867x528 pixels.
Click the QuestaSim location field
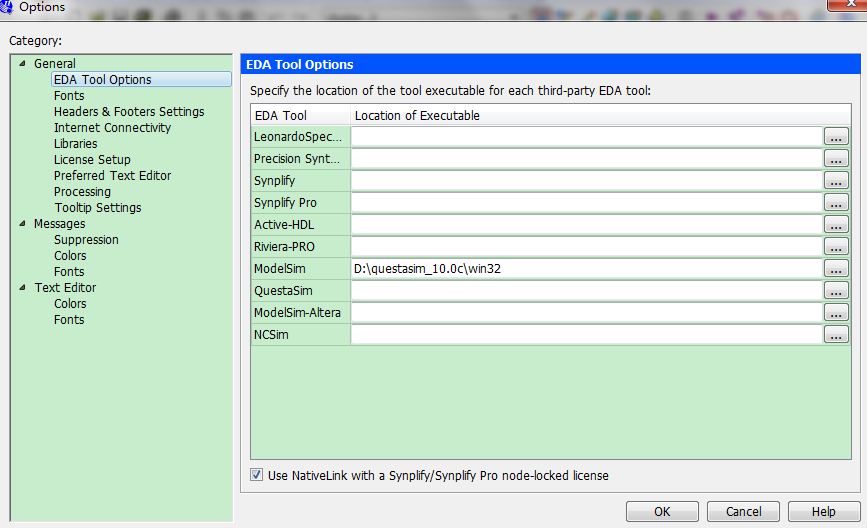pos(587,291)
